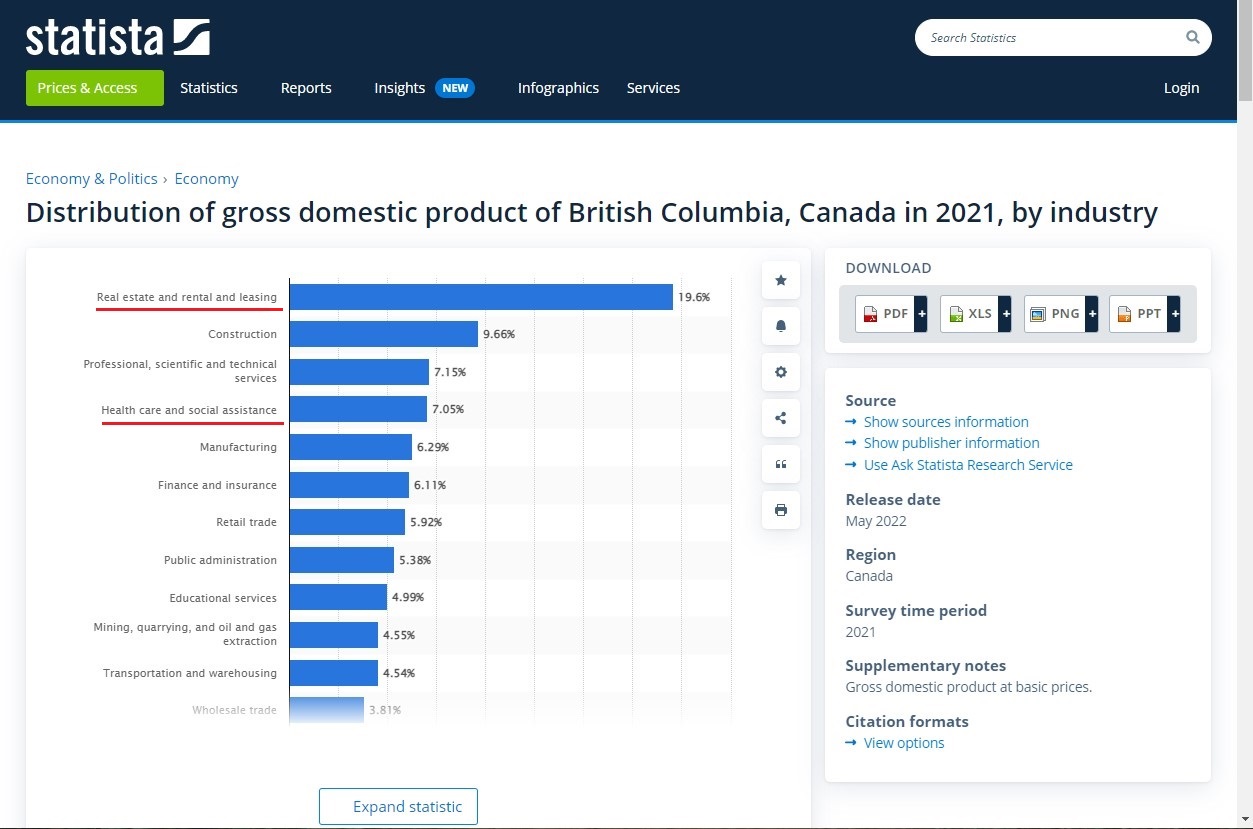Click the magnifier search icon
This screenshot has height=829, width=1253.
[x=1192, y=38]
